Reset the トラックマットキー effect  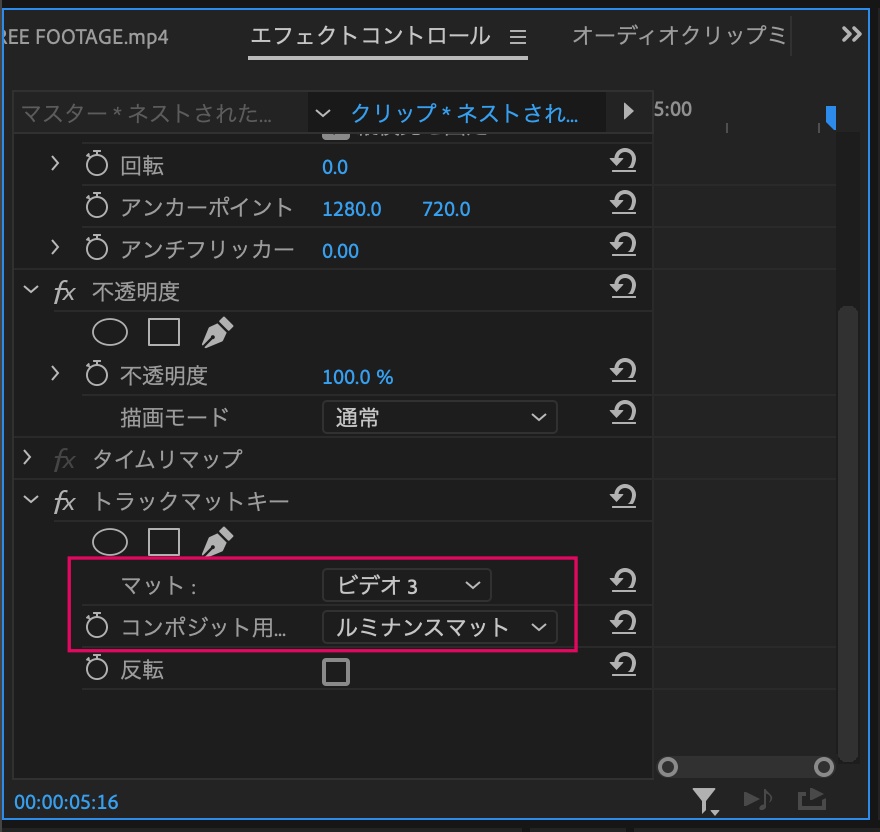623,497
